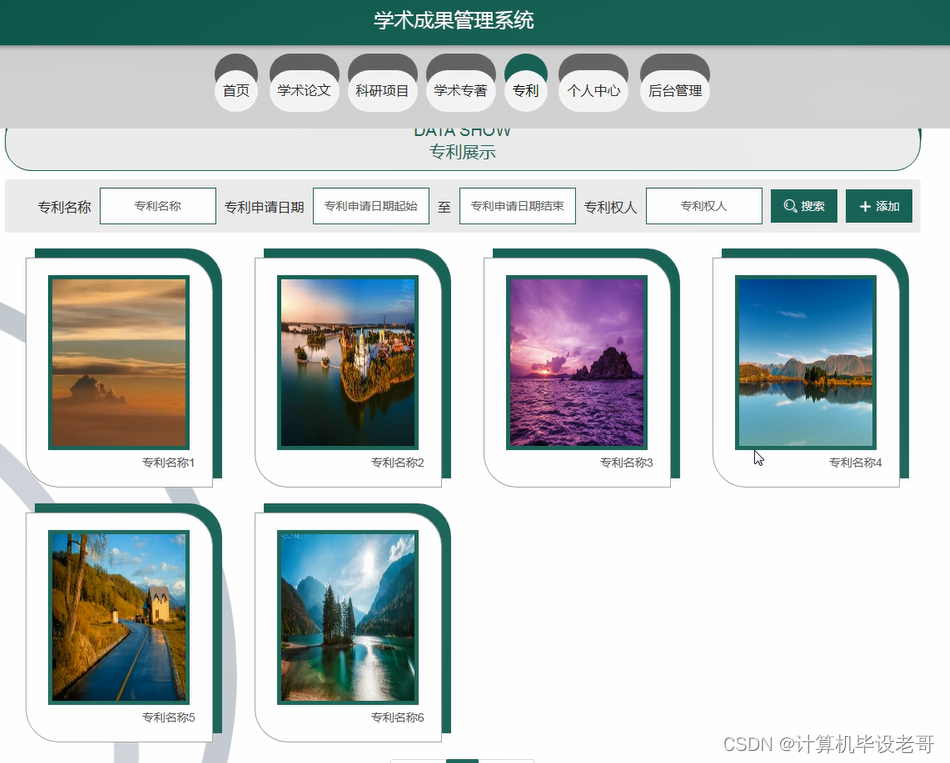Open the mountain reflection image of 专利名称4
Screen dimensions: 950x763
tap(806, 362)
